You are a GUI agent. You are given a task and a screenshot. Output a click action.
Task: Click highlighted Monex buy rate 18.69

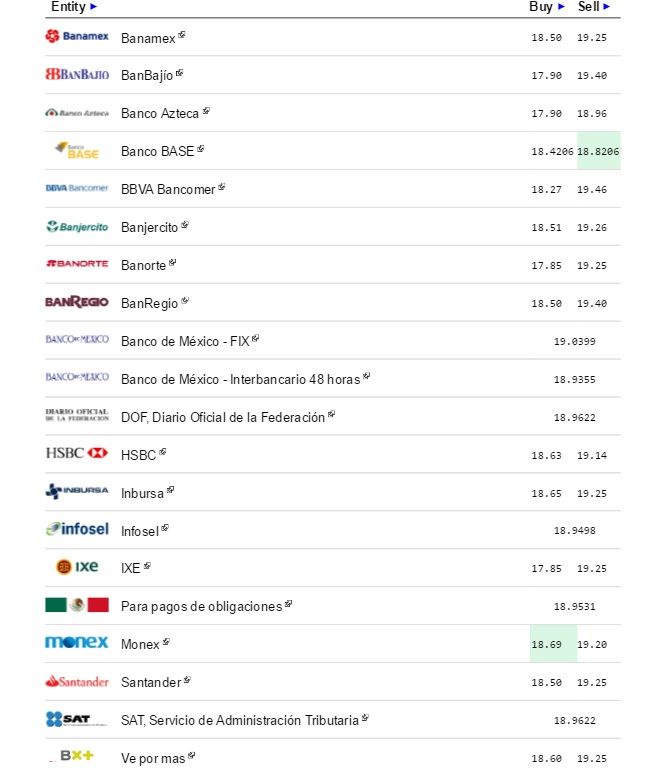click(553, 644)
